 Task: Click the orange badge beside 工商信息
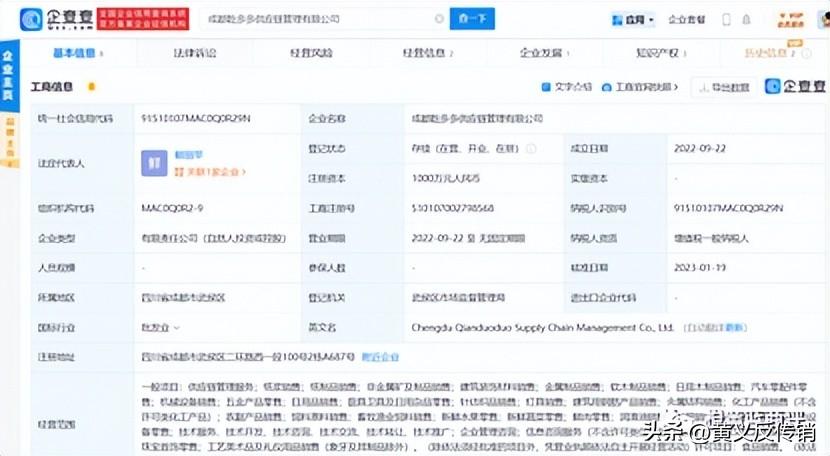click(92, 86)
